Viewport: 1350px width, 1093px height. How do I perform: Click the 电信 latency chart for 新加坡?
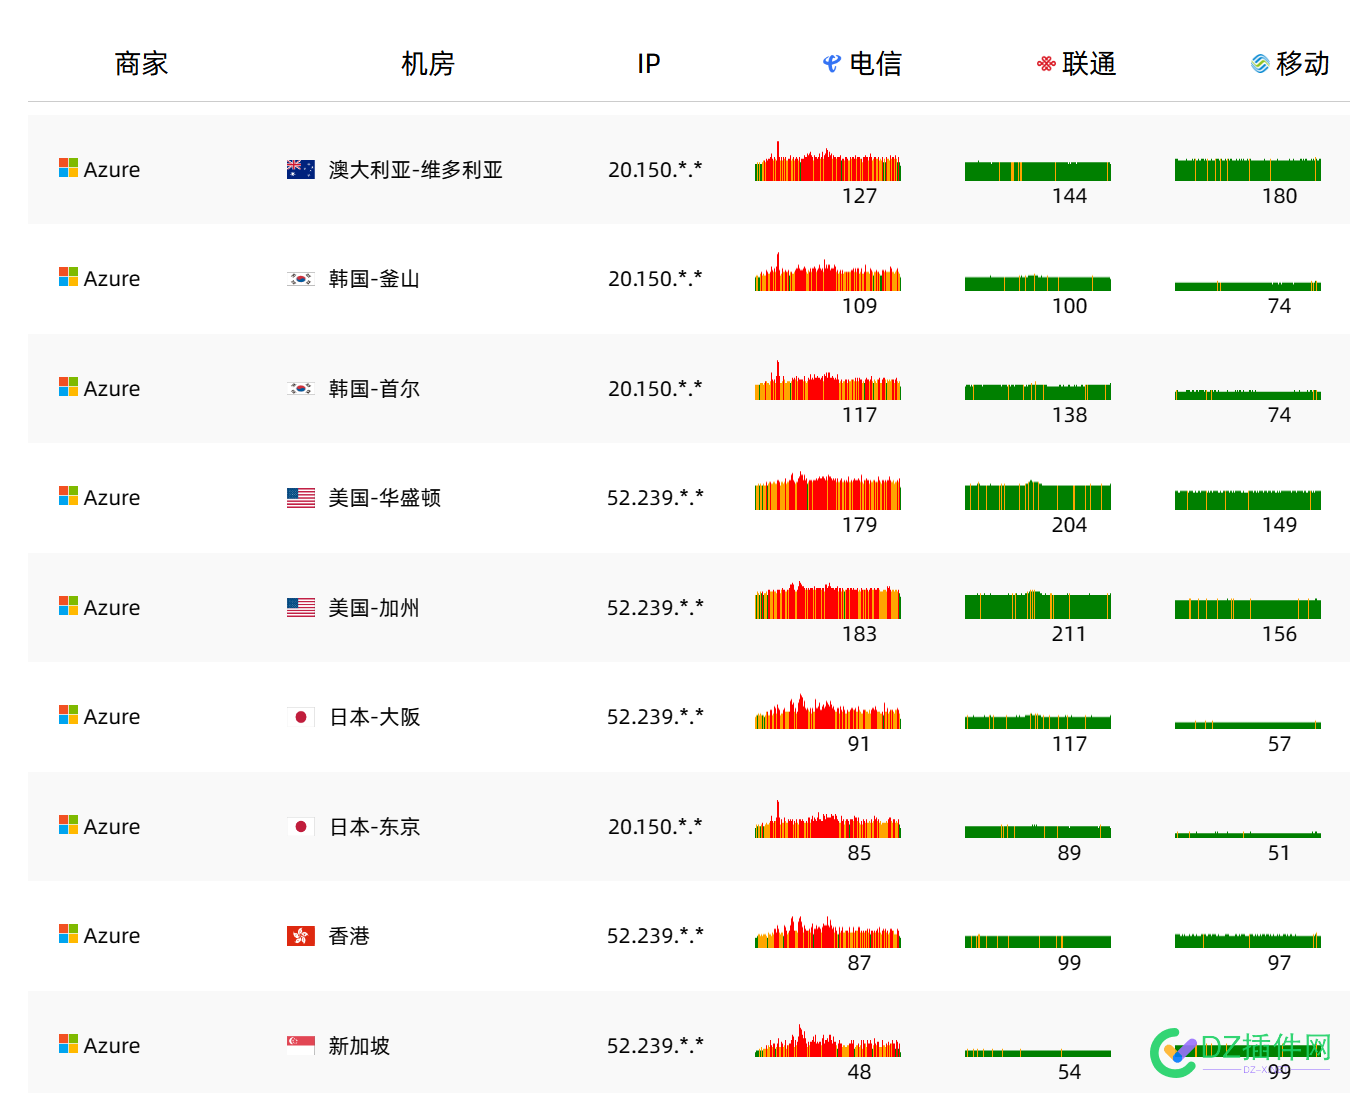point(828,1040)
